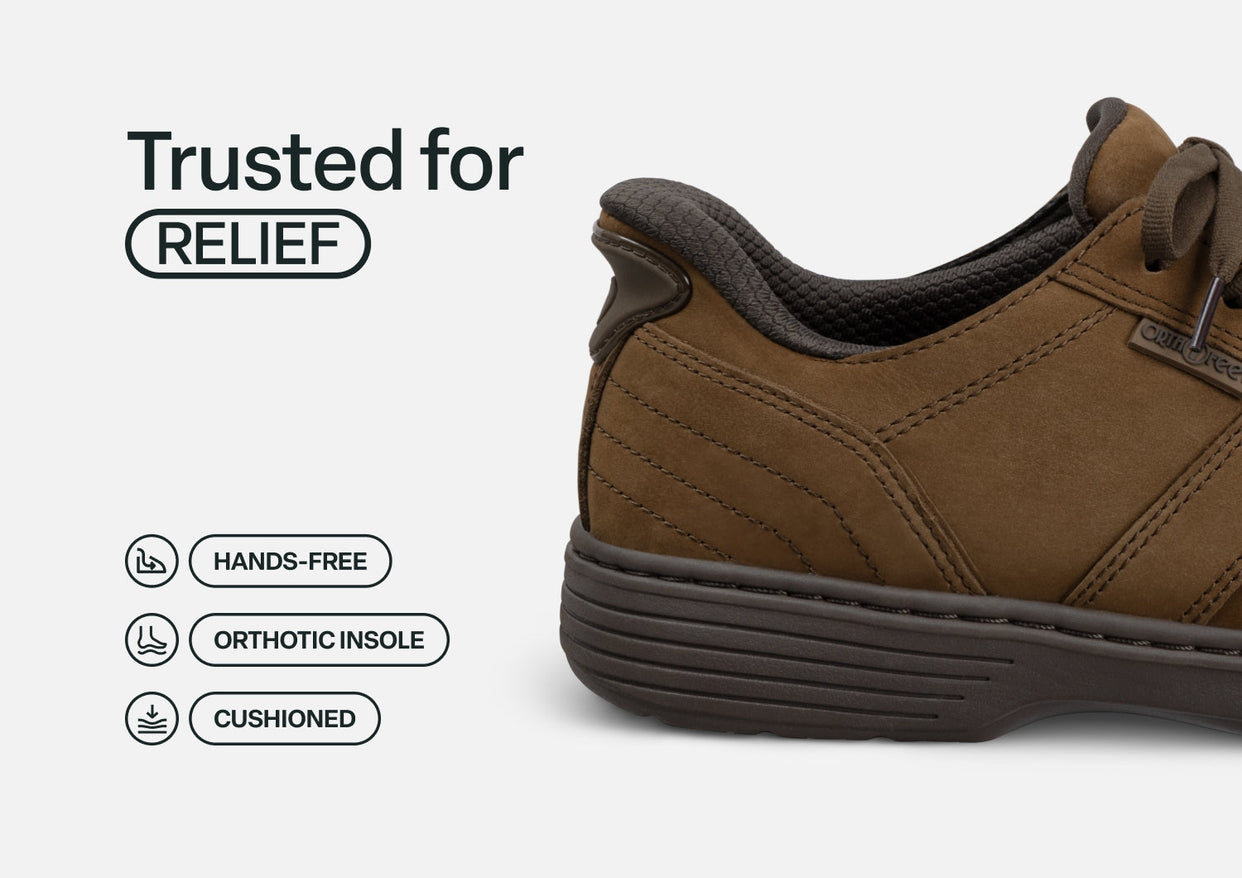Click the "Trusted for" headline text
This screenshot has height=878, width=1242.
pos(325,160)
